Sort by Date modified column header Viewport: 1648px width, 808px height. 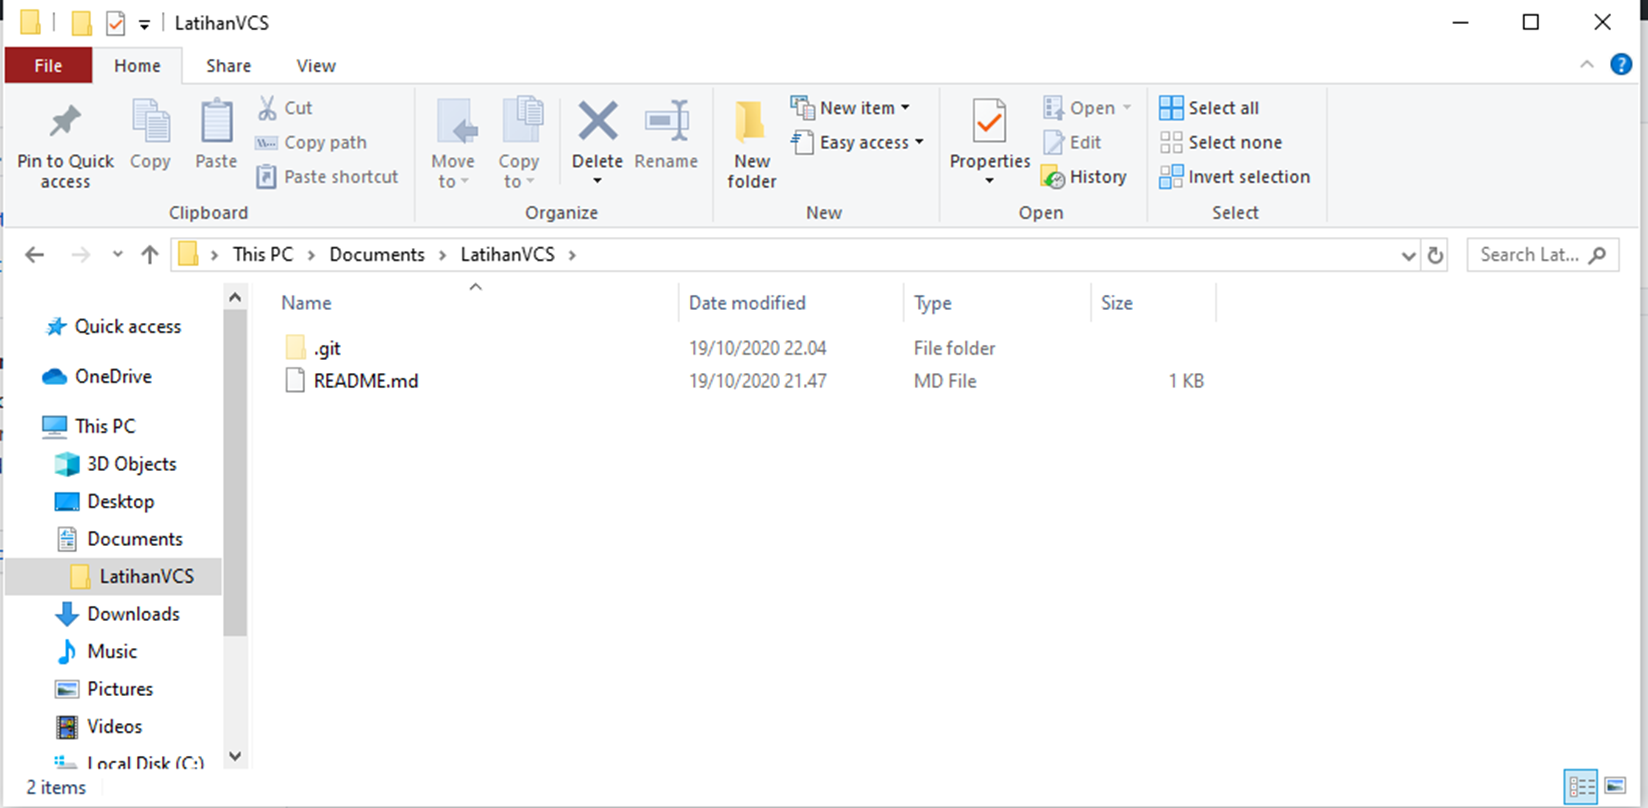791,303
